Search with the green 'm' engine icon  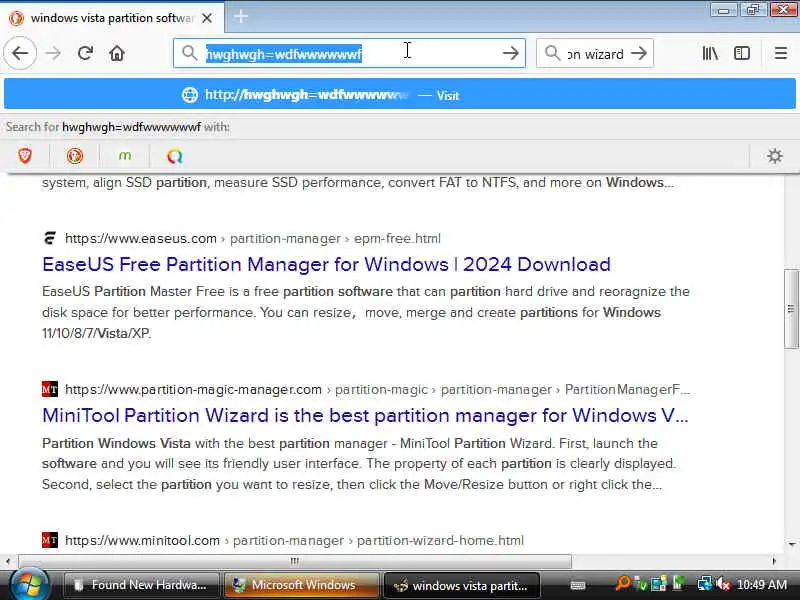click(125, 156)
